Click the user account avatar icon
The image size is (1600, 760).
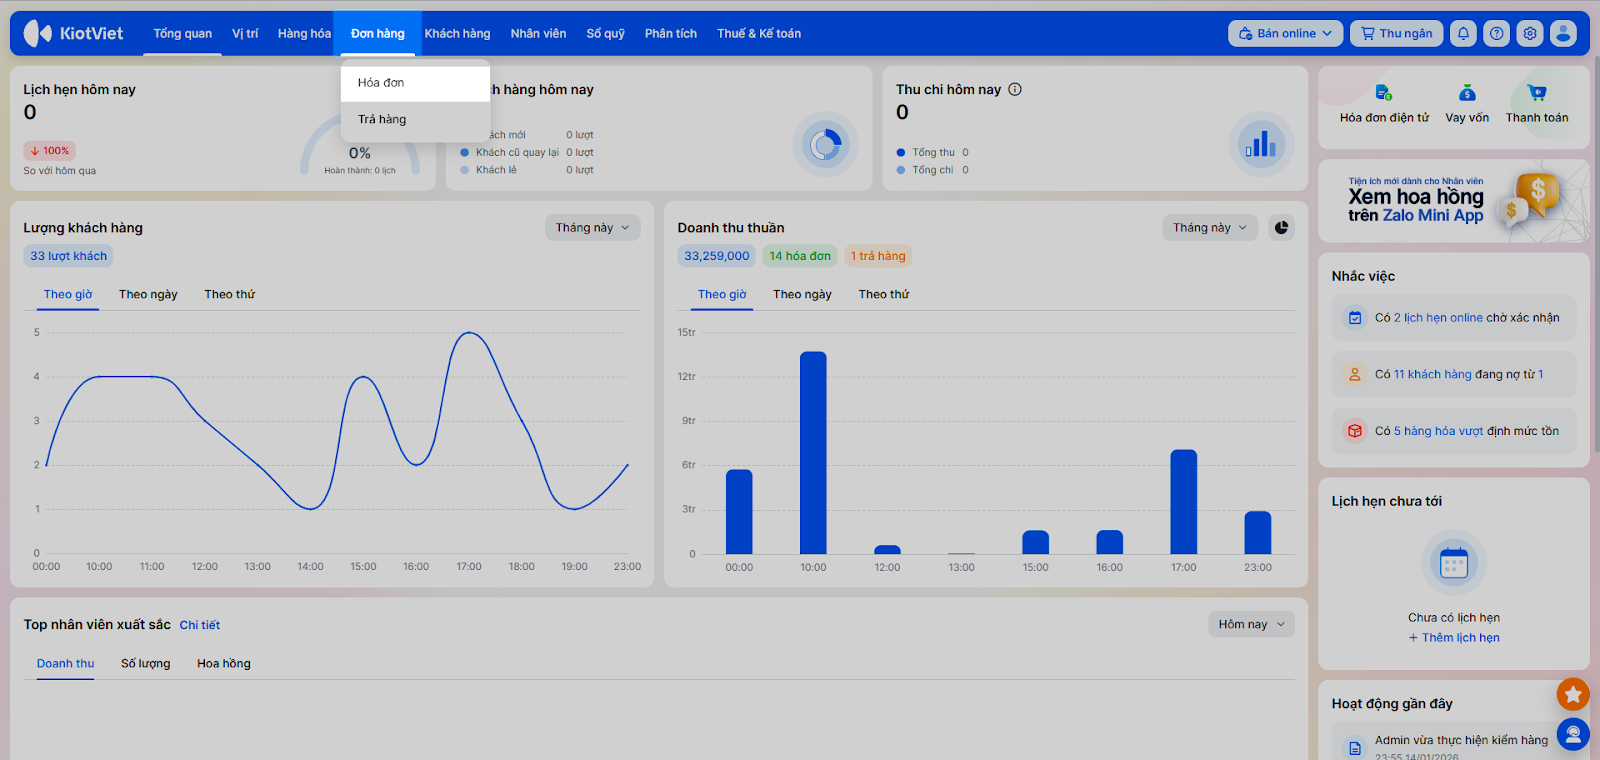point(1563,33)
